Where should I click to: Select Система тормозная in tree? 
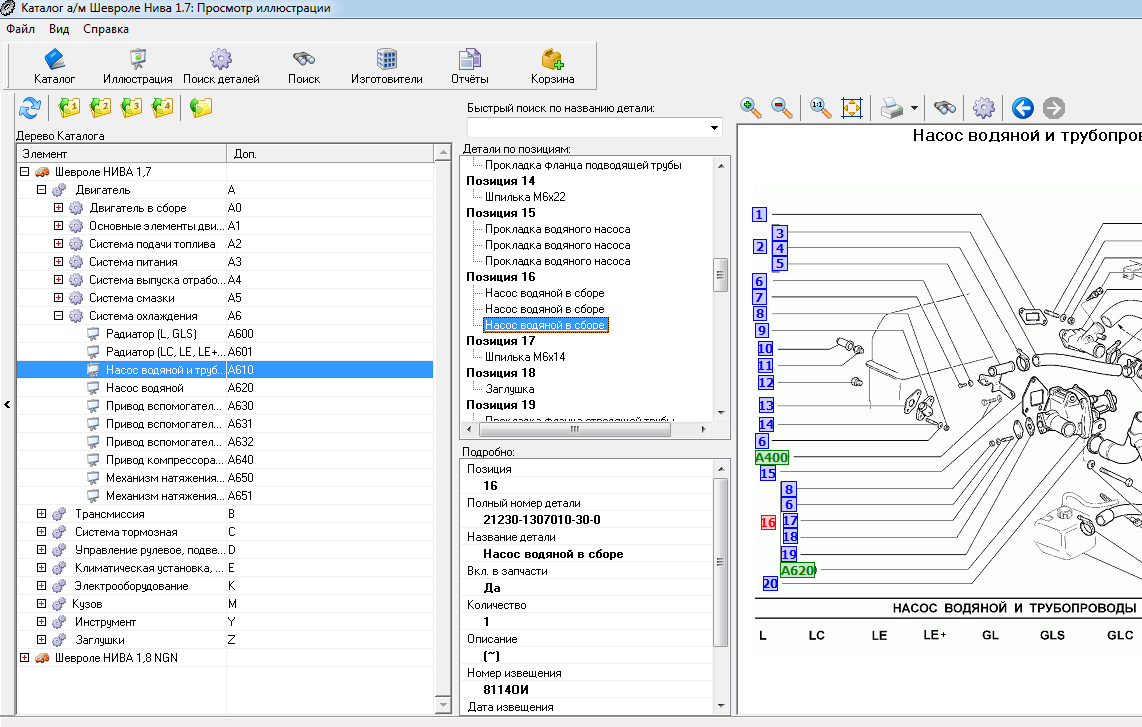pos(126,532)
